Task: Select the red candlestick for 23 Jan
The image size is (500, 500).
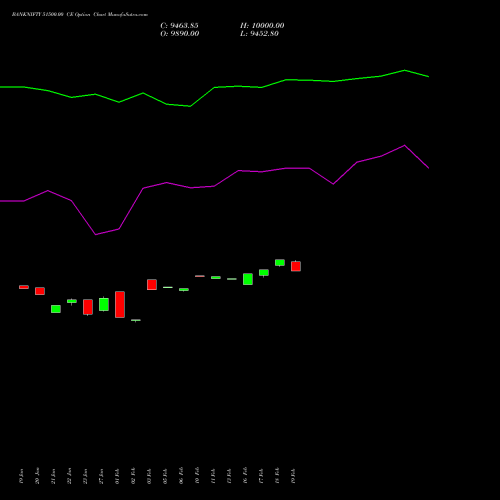Action: [x=88, y=307]
